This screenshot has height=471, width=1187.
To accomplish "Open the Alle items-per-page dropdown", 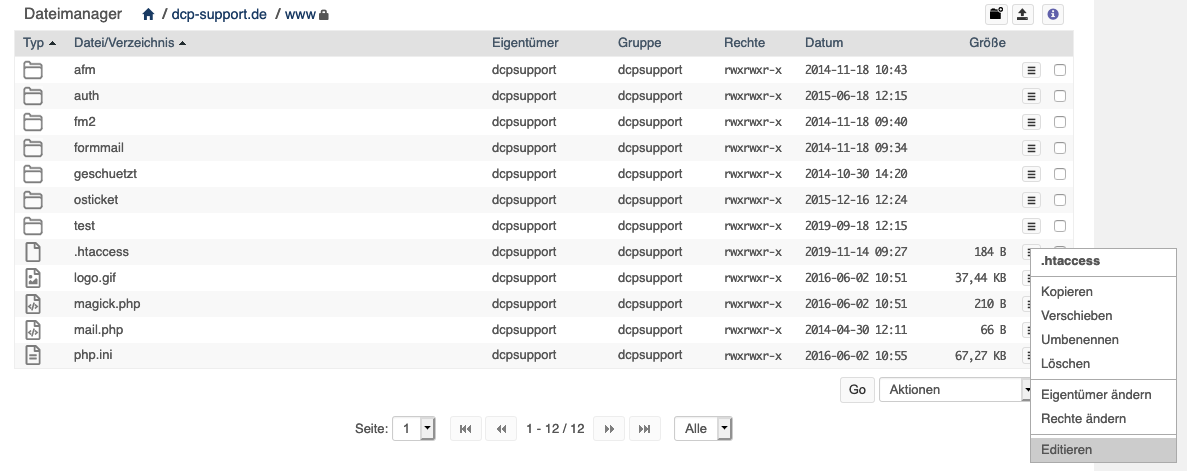I will [703, 429].
